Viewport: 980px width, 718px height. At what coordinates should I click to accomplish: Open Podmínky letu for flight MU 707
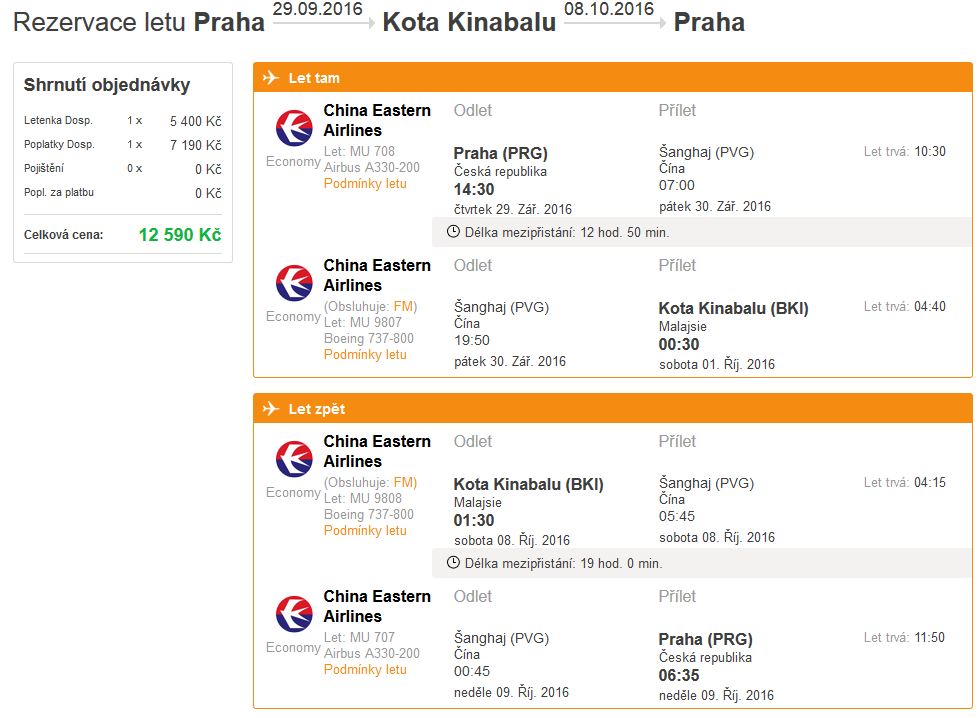(x=365, y=669)
